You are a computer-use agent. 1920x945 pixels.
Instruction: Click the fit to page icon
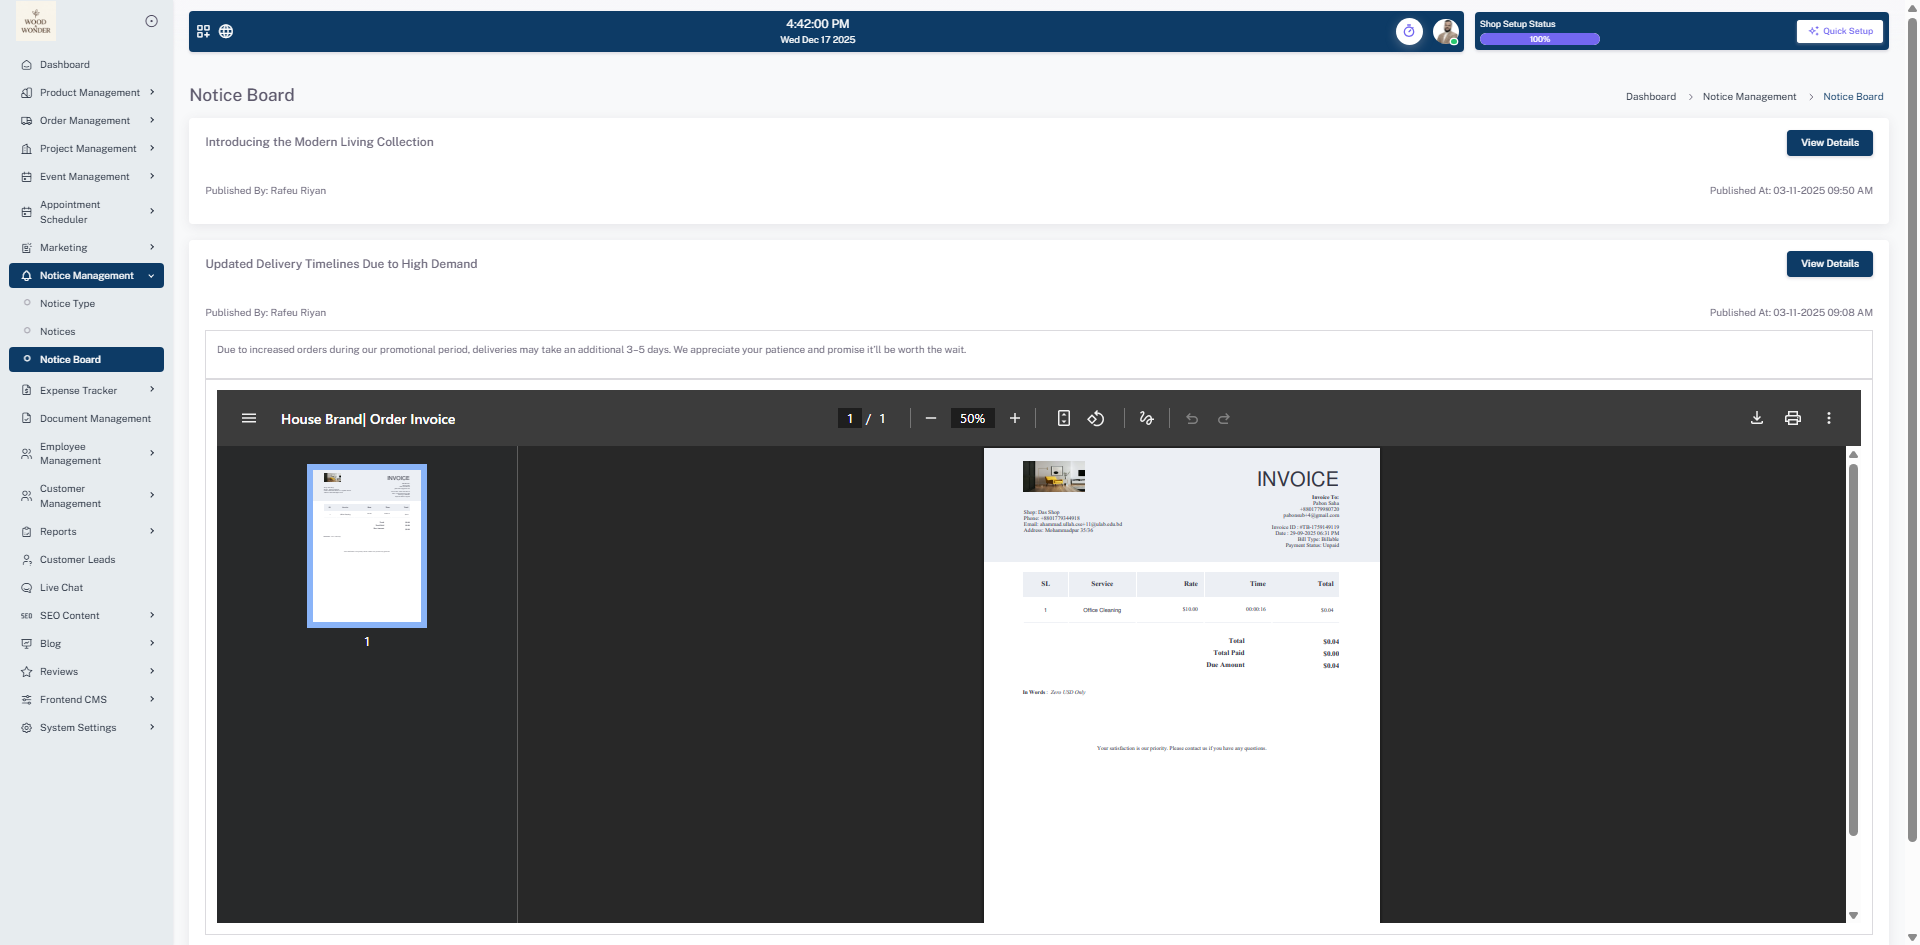tap(1063, 418)
